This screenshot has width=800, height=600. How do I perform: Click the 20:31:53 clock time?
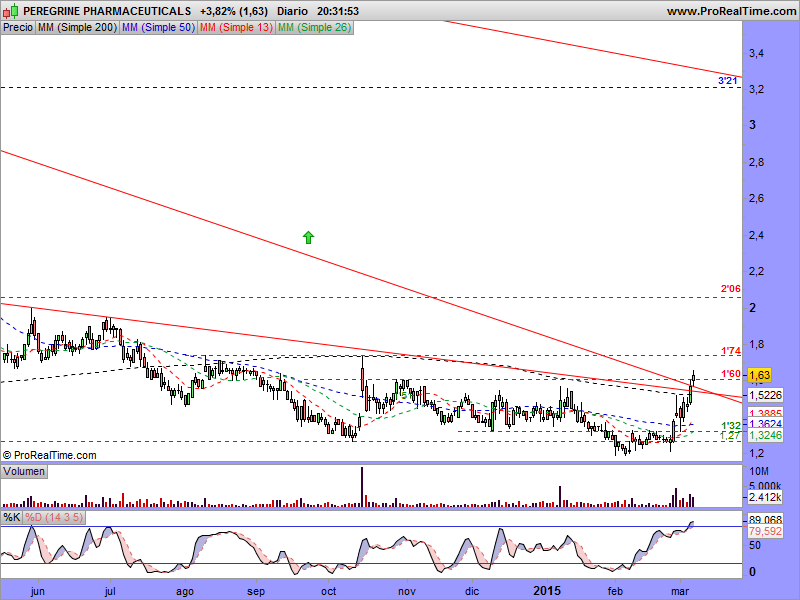pos(338,11)
